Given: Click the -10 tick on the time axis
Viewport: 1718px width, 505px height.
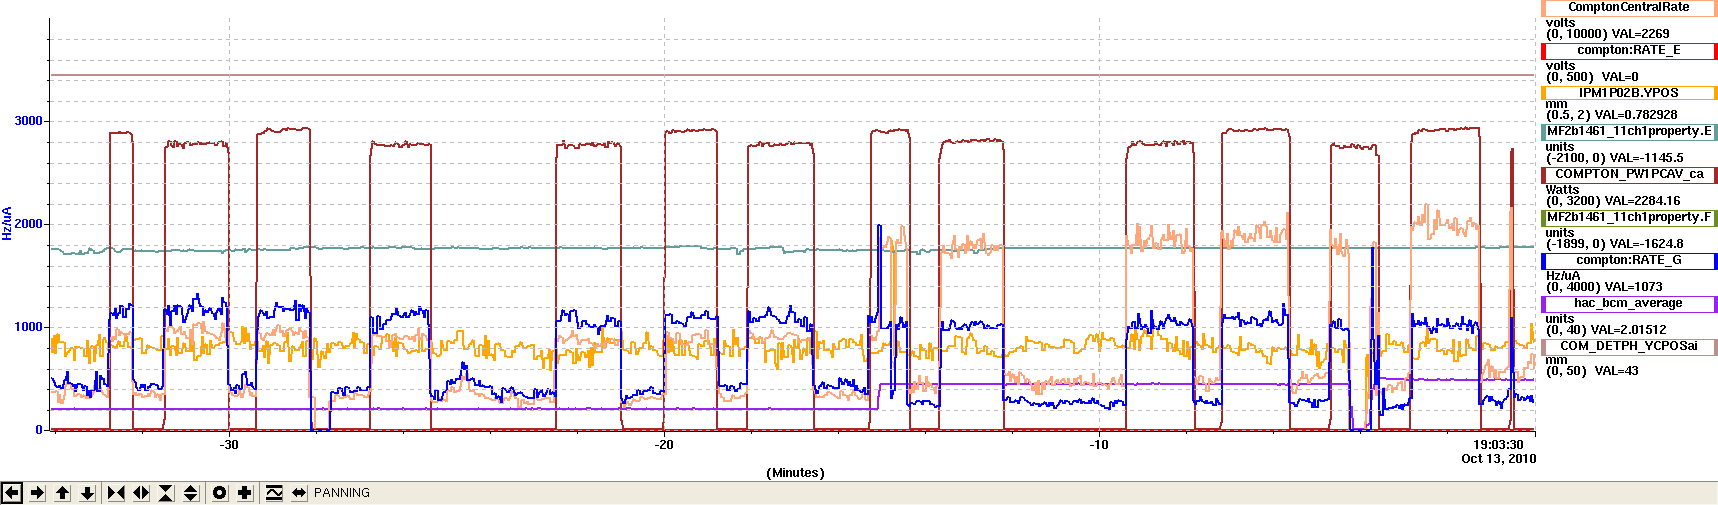Looking at the screenshot, I should coord(1099,445).
